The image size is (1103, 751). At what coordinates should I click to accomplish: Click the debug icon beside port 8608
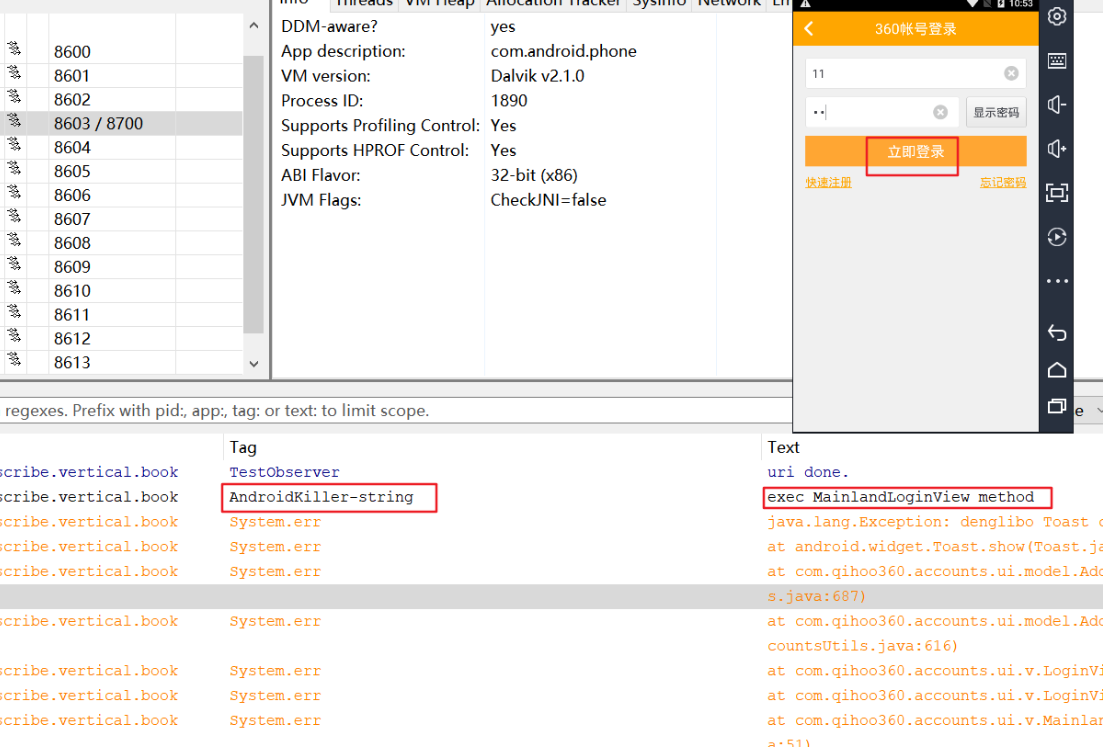pyautogui.click(x=14, y=240)
